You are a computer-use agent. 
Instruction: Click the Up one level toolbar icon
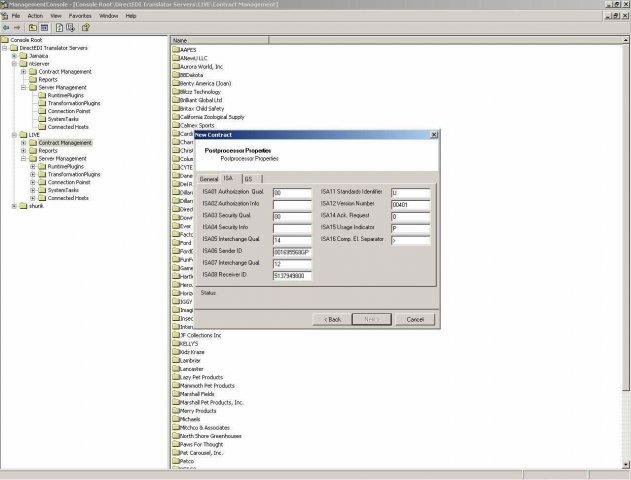coord(33,28)
